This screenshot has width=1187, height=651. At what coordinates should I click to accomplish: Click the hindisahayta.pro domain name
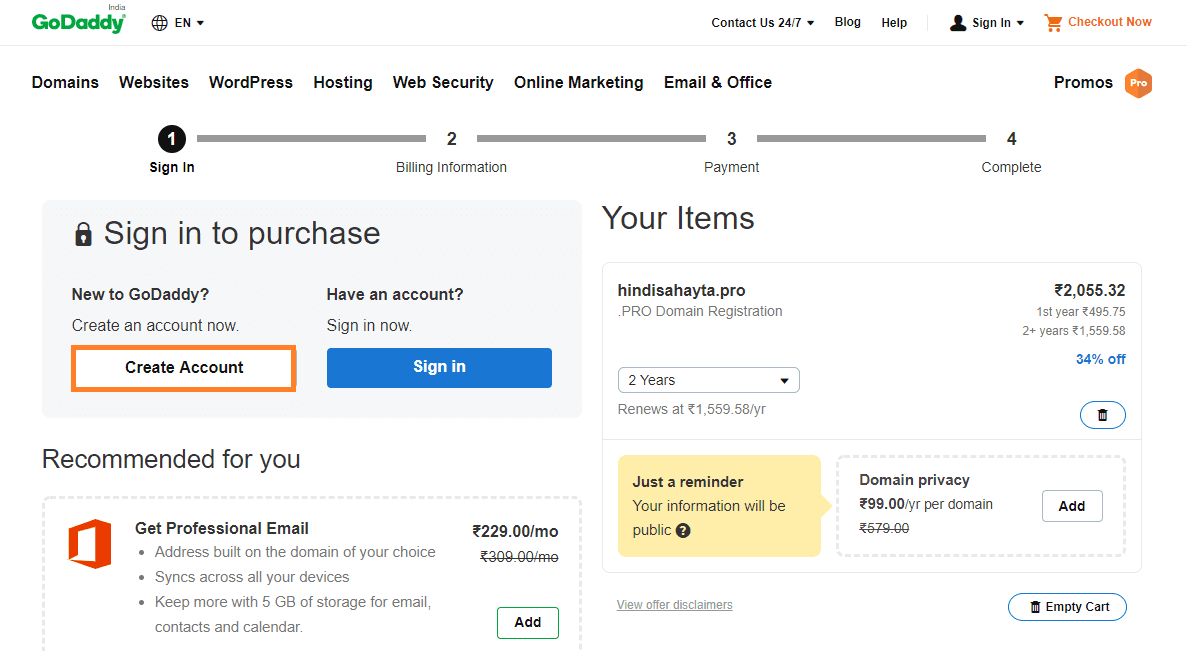[x=681, y=291]
